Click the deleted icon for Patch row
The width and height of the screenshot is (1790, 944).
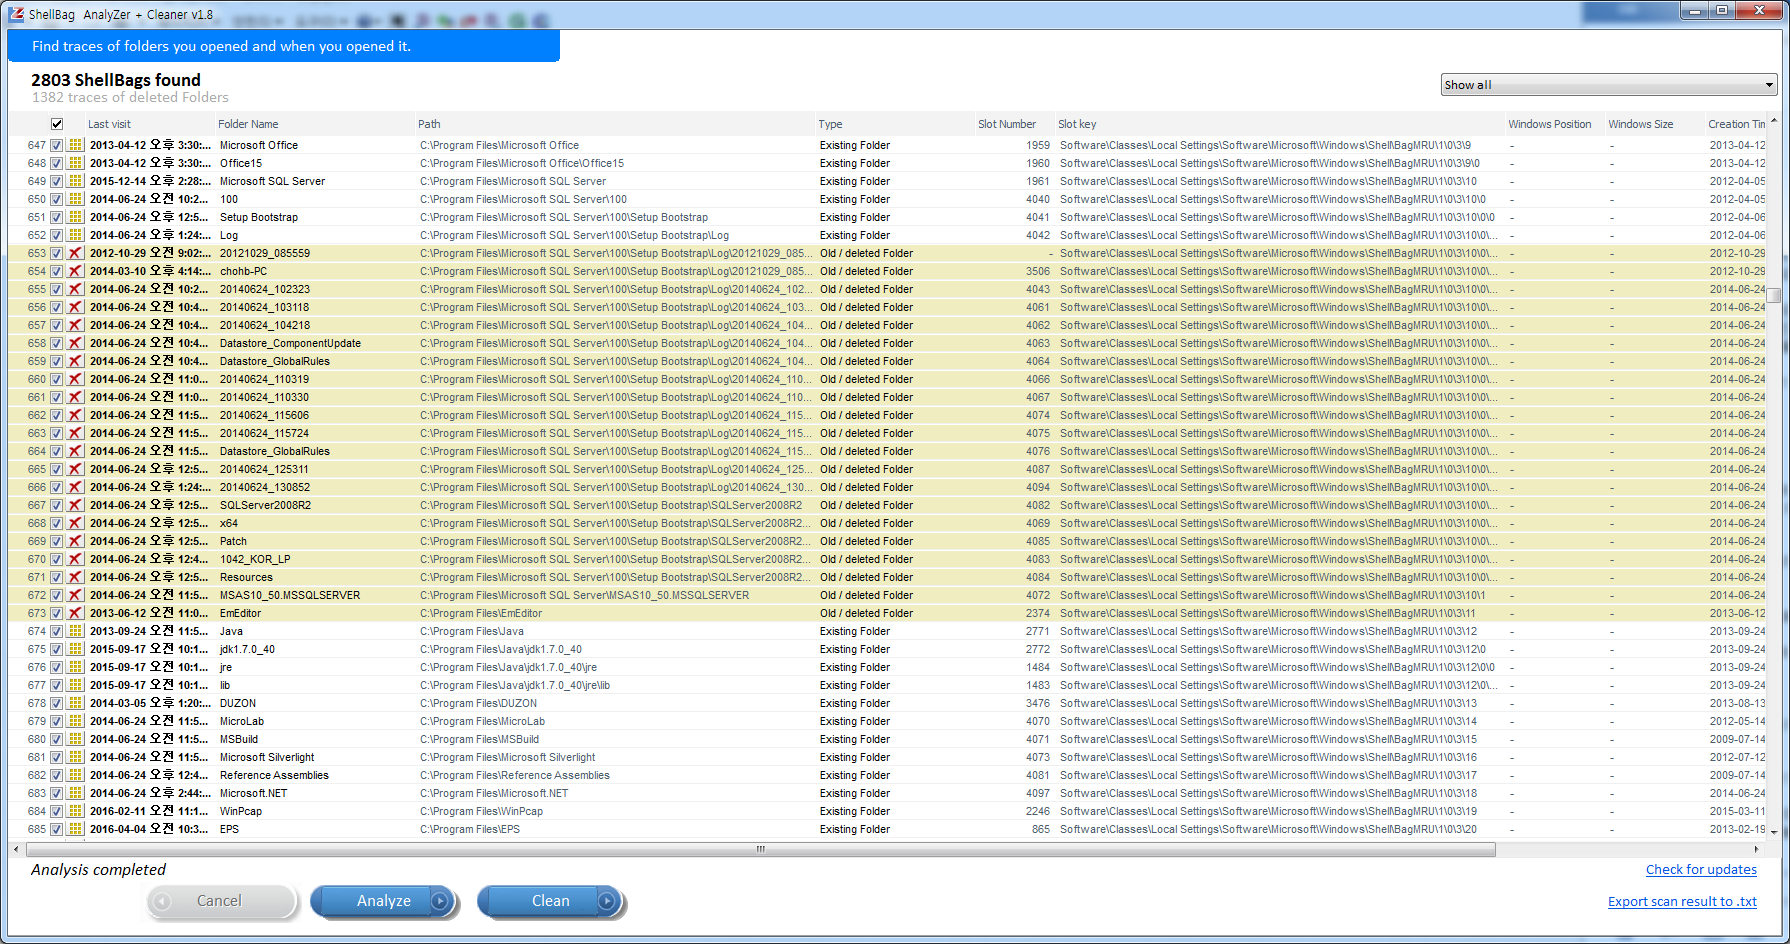pyautogui.click(x=76, y=541)
